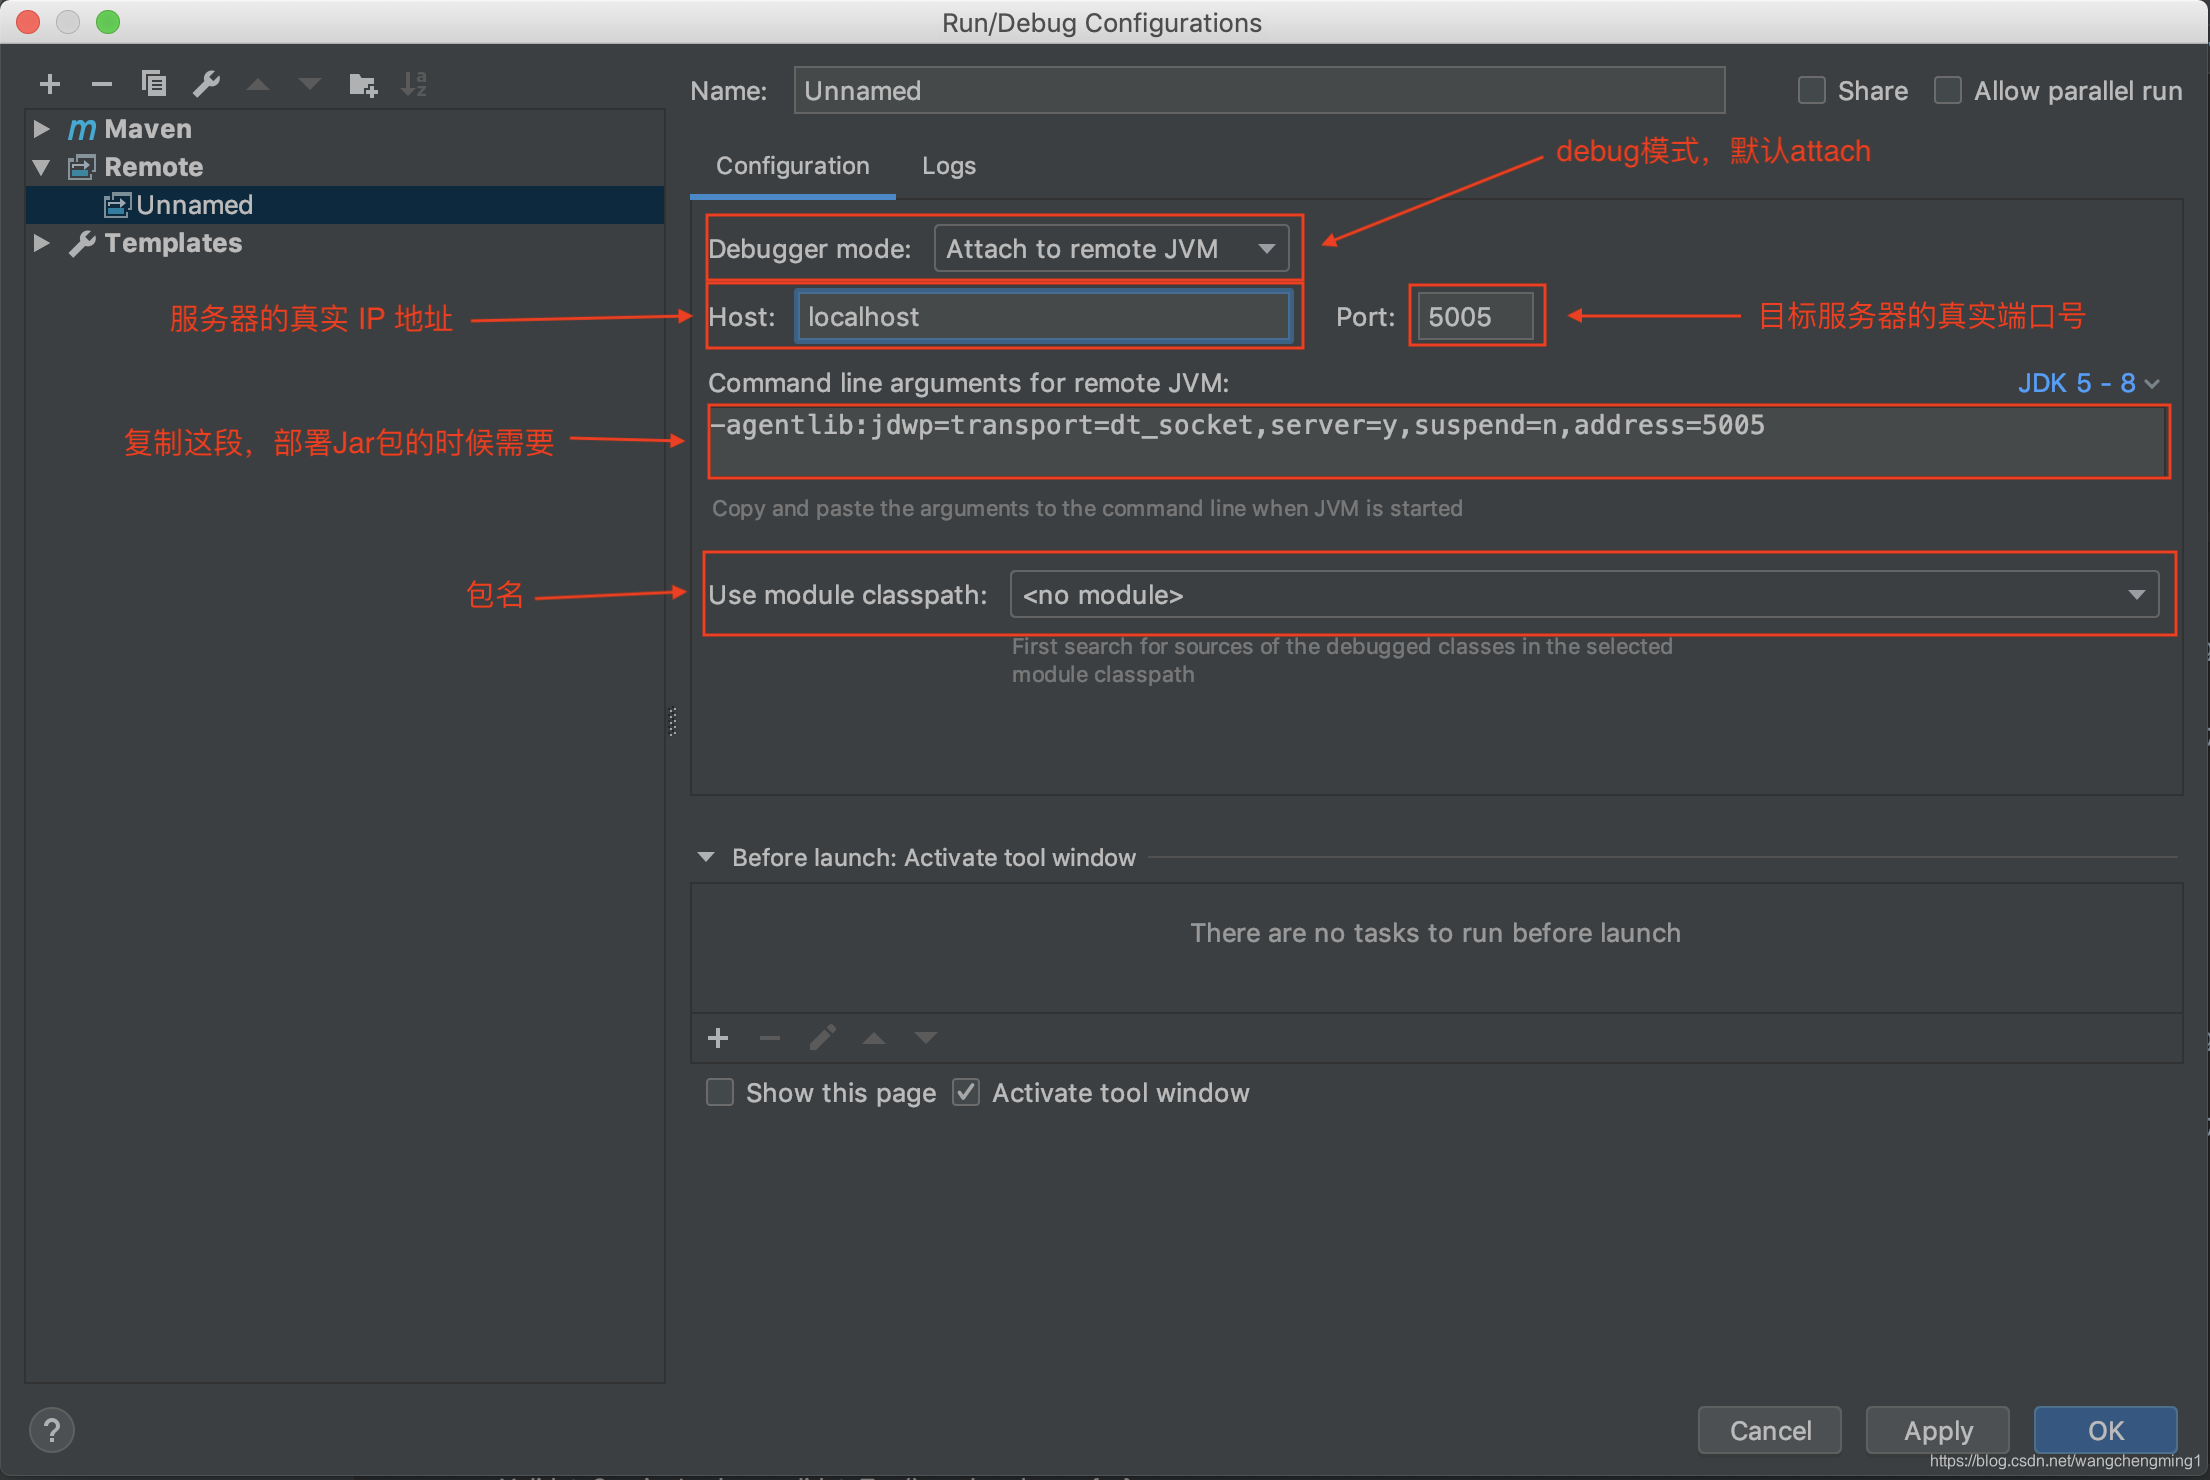This screenshot has width=2210, height=1480.
Task: Switch to the Logs tab
Action: [x=948, y=166]
